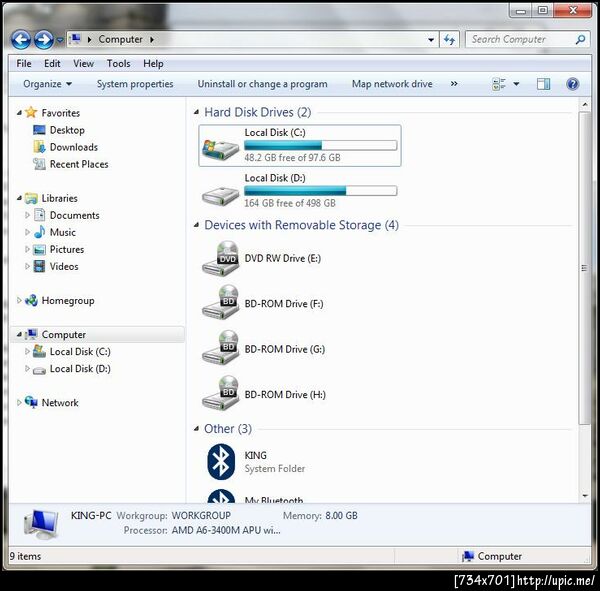Select Network in the navigation pane
The height and width of the screenshot is (591, 600).
60,403
